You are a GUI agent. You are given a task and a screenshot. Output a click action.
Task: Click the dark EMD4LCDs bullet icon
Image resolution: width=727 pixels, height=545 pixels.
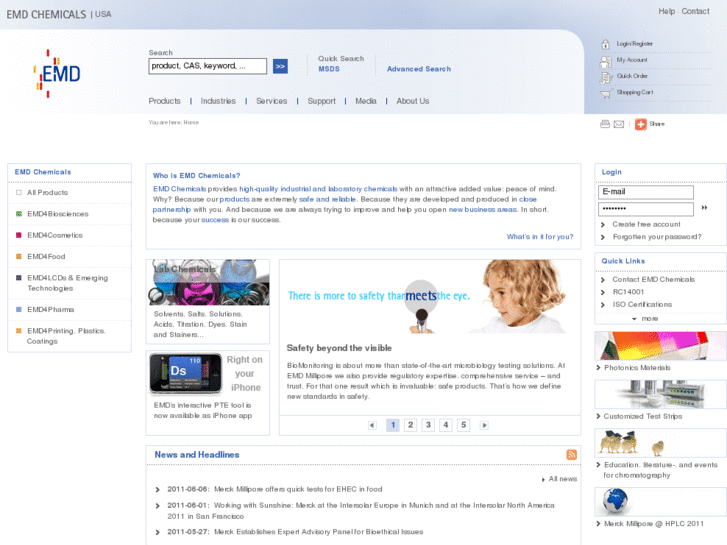[x=19, y=278]
